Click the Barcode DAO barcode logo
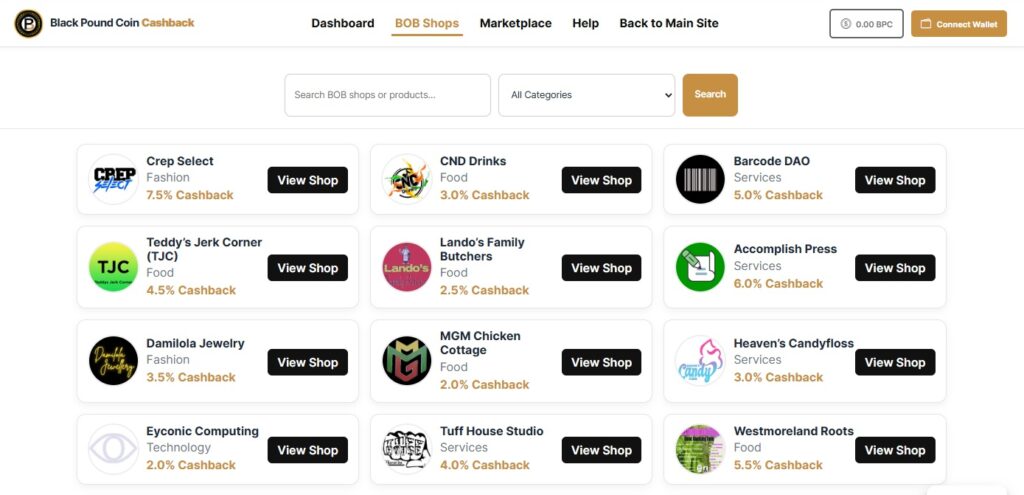Viewport: 1024px width, 495px height. coord(700,180)
